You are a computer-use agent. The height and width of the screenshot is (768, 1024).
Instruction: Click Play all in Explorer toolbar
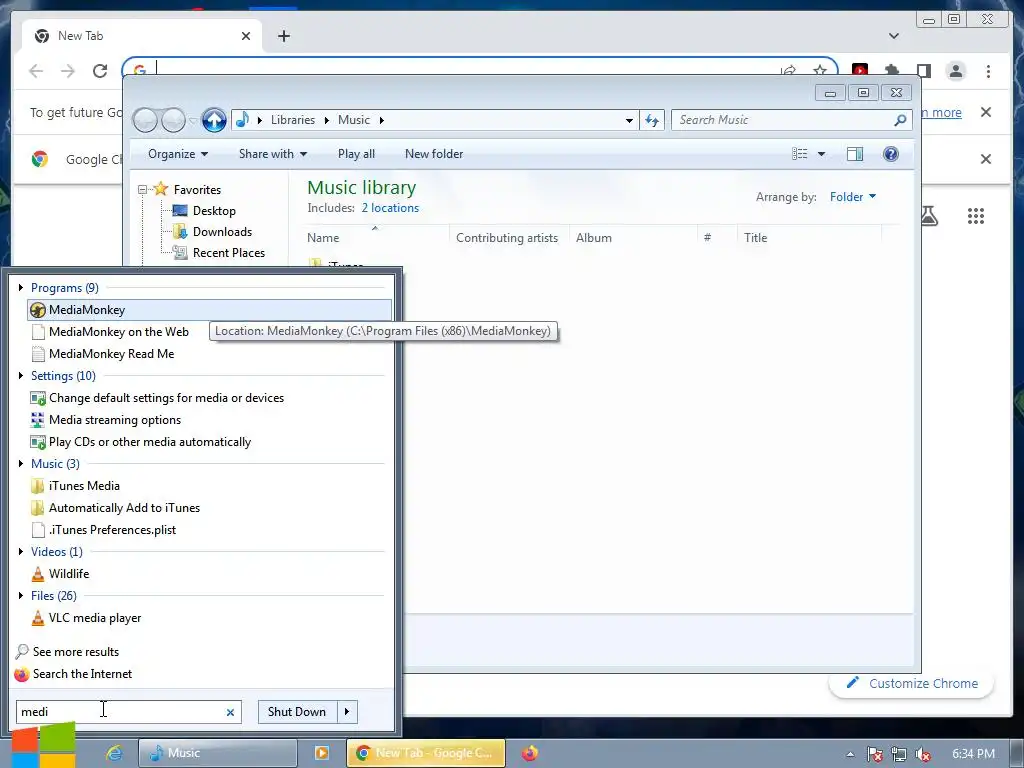[x=356, y=154]
